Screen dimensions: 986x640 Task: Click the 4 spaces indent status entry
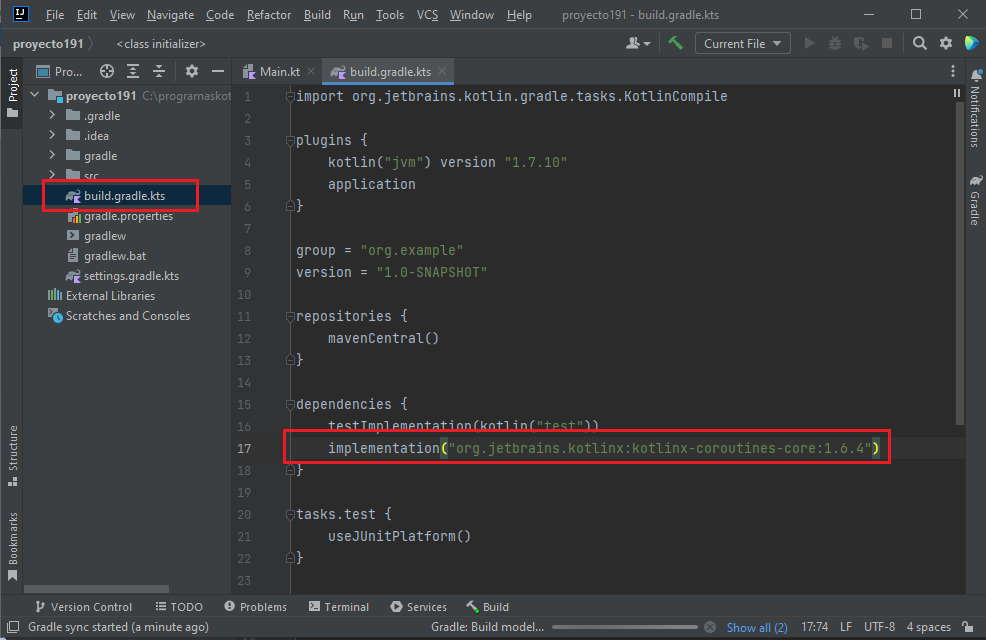coord(928,627)
